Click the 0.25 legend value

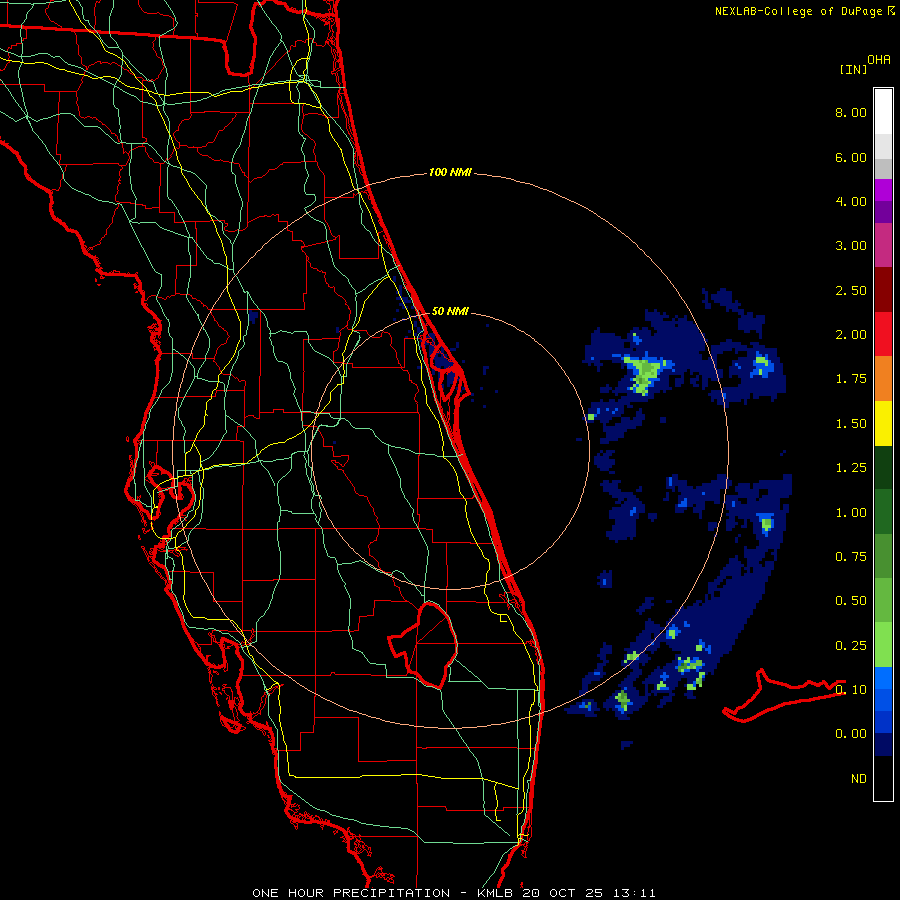tap(851, 646)
